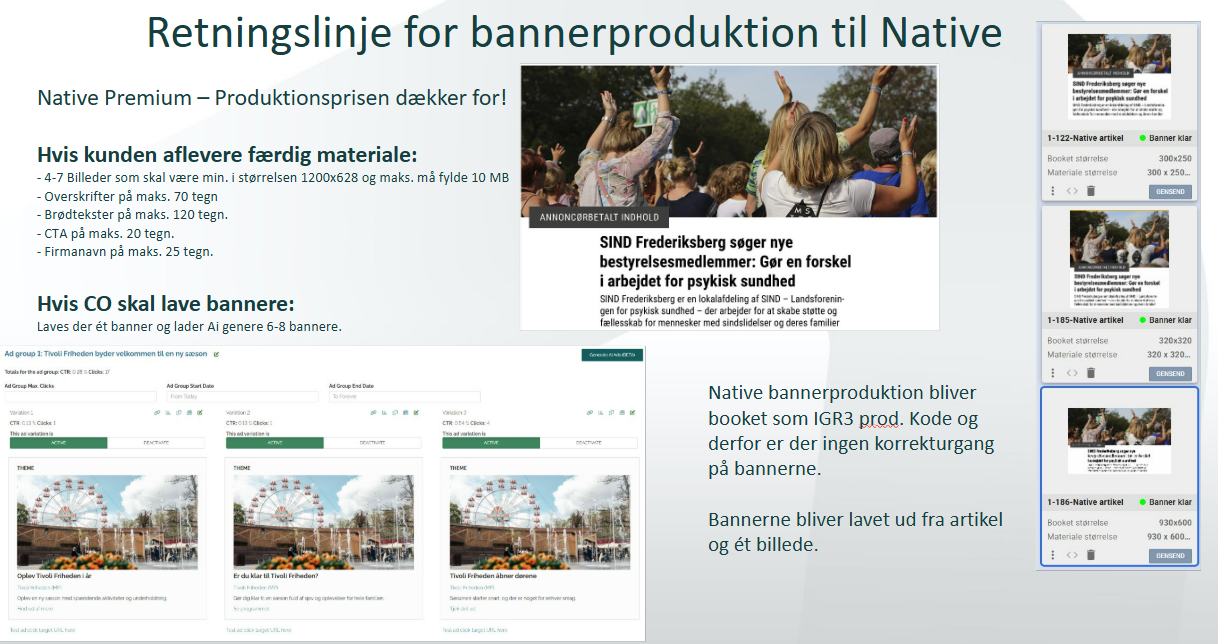Screen dimensions: 1218x644
Task: Click the copy icon for Variation 3
Action: click(611, 413)
